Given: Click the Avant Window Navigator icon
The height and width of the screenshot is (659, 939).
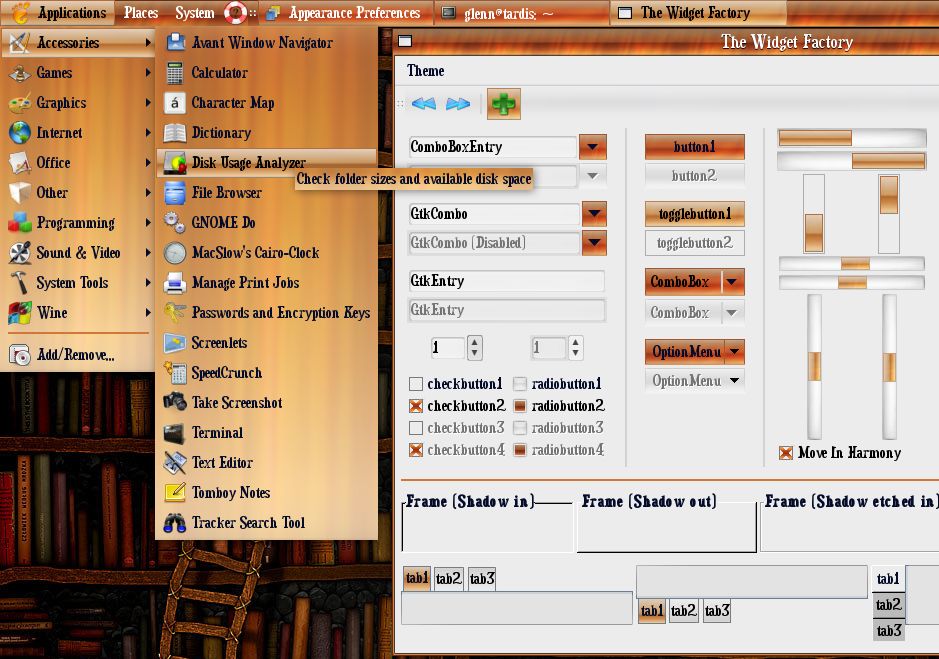Looking at the screenshot, I should pos(175,42).
